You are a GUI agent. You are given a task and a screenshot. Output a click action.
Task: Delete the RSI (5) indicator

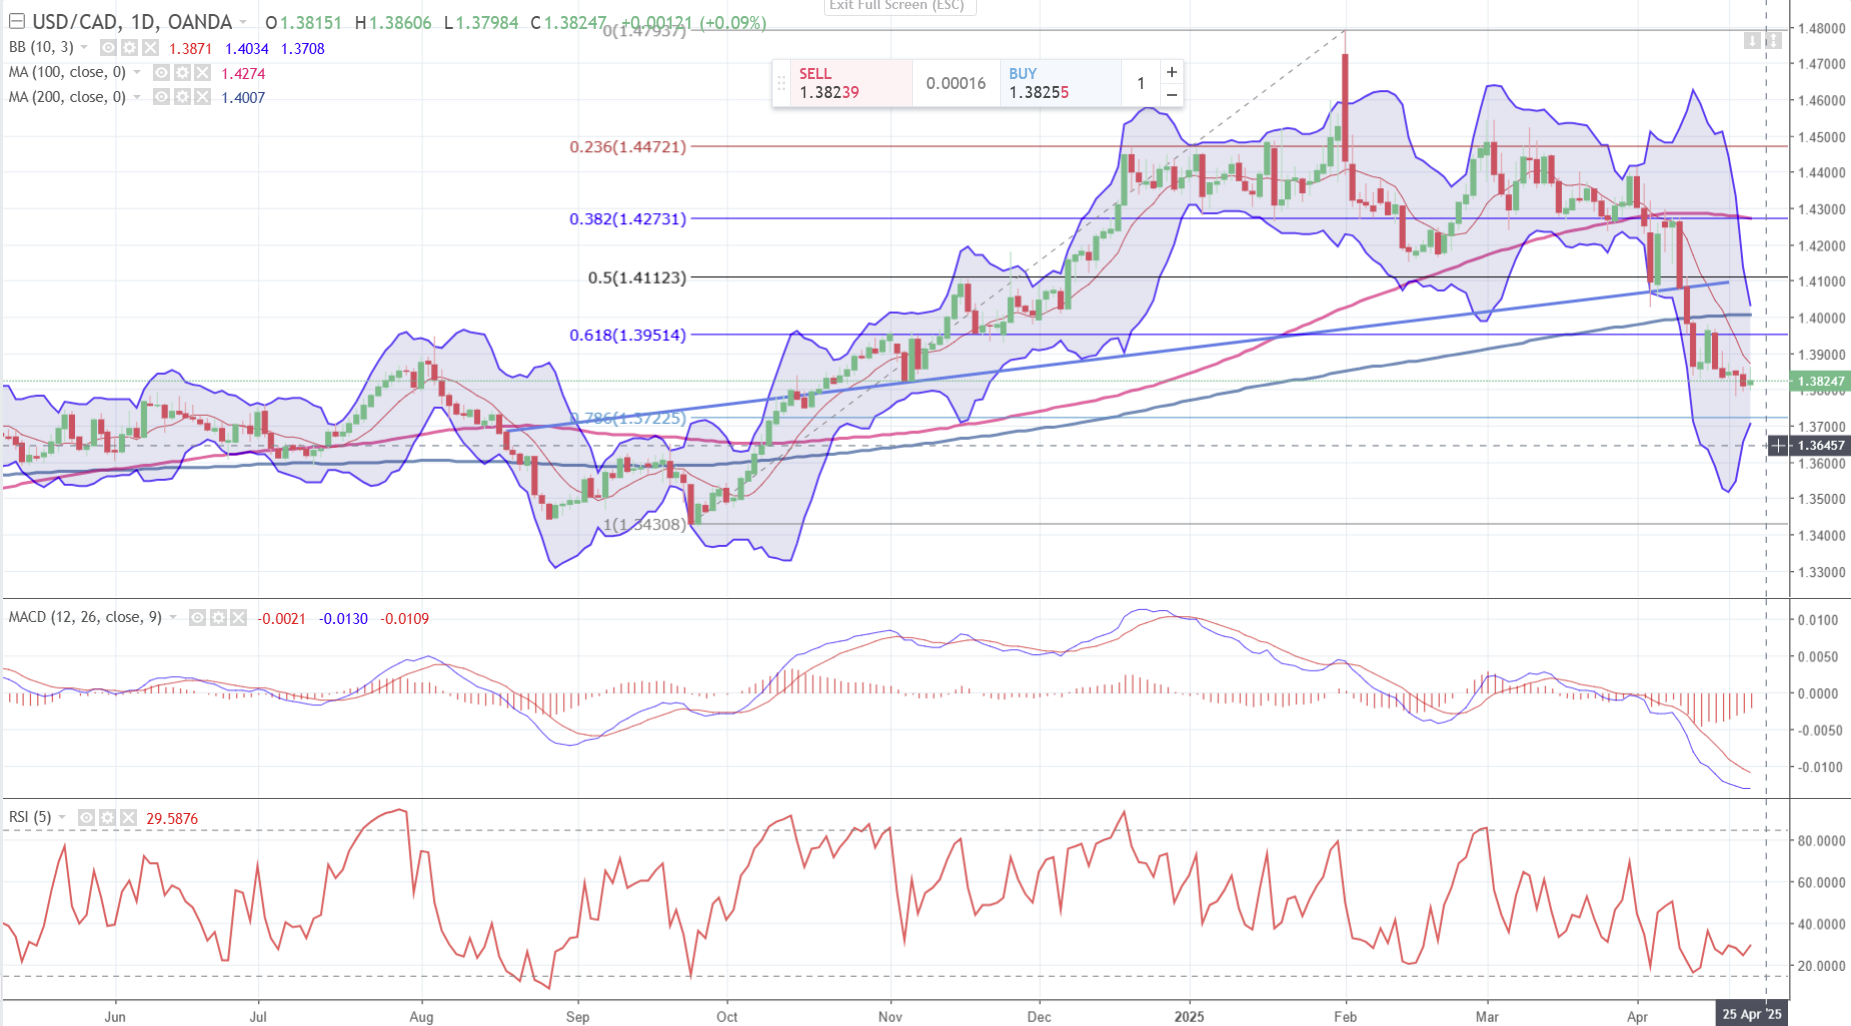[128, 818]
